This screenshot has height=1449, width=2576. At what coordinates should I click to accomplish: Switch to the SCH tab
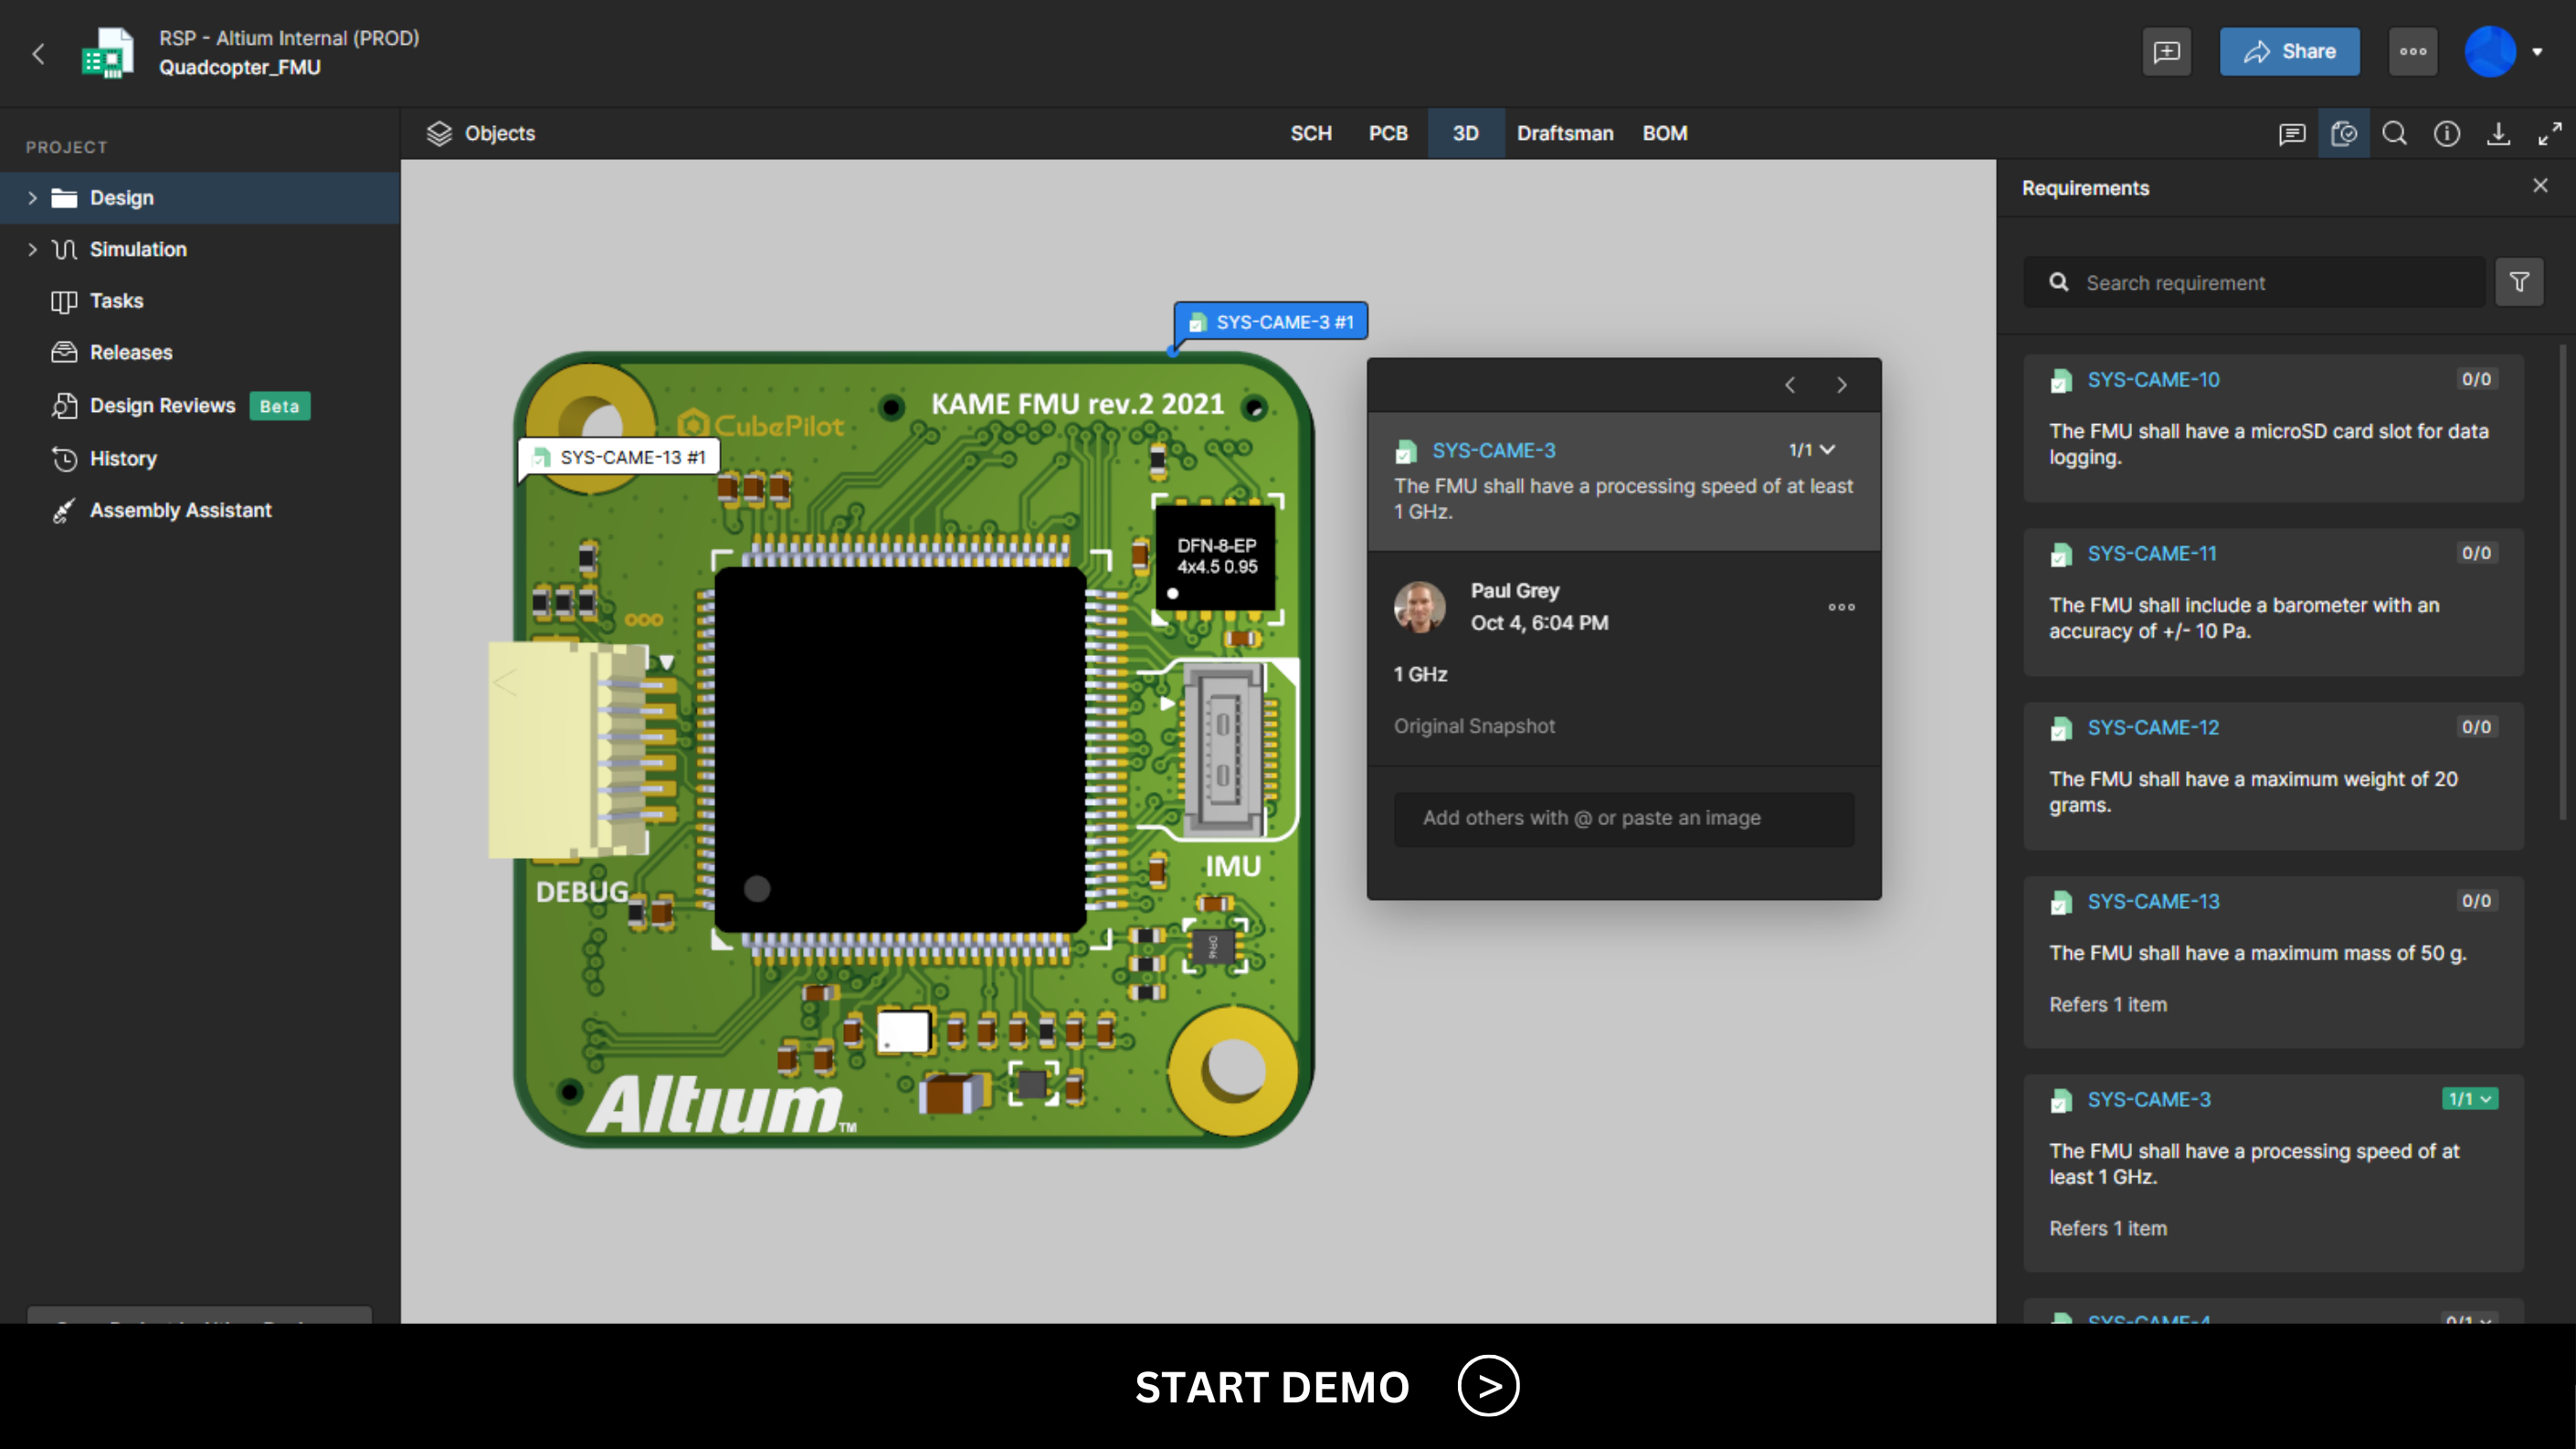[1310, 134]
